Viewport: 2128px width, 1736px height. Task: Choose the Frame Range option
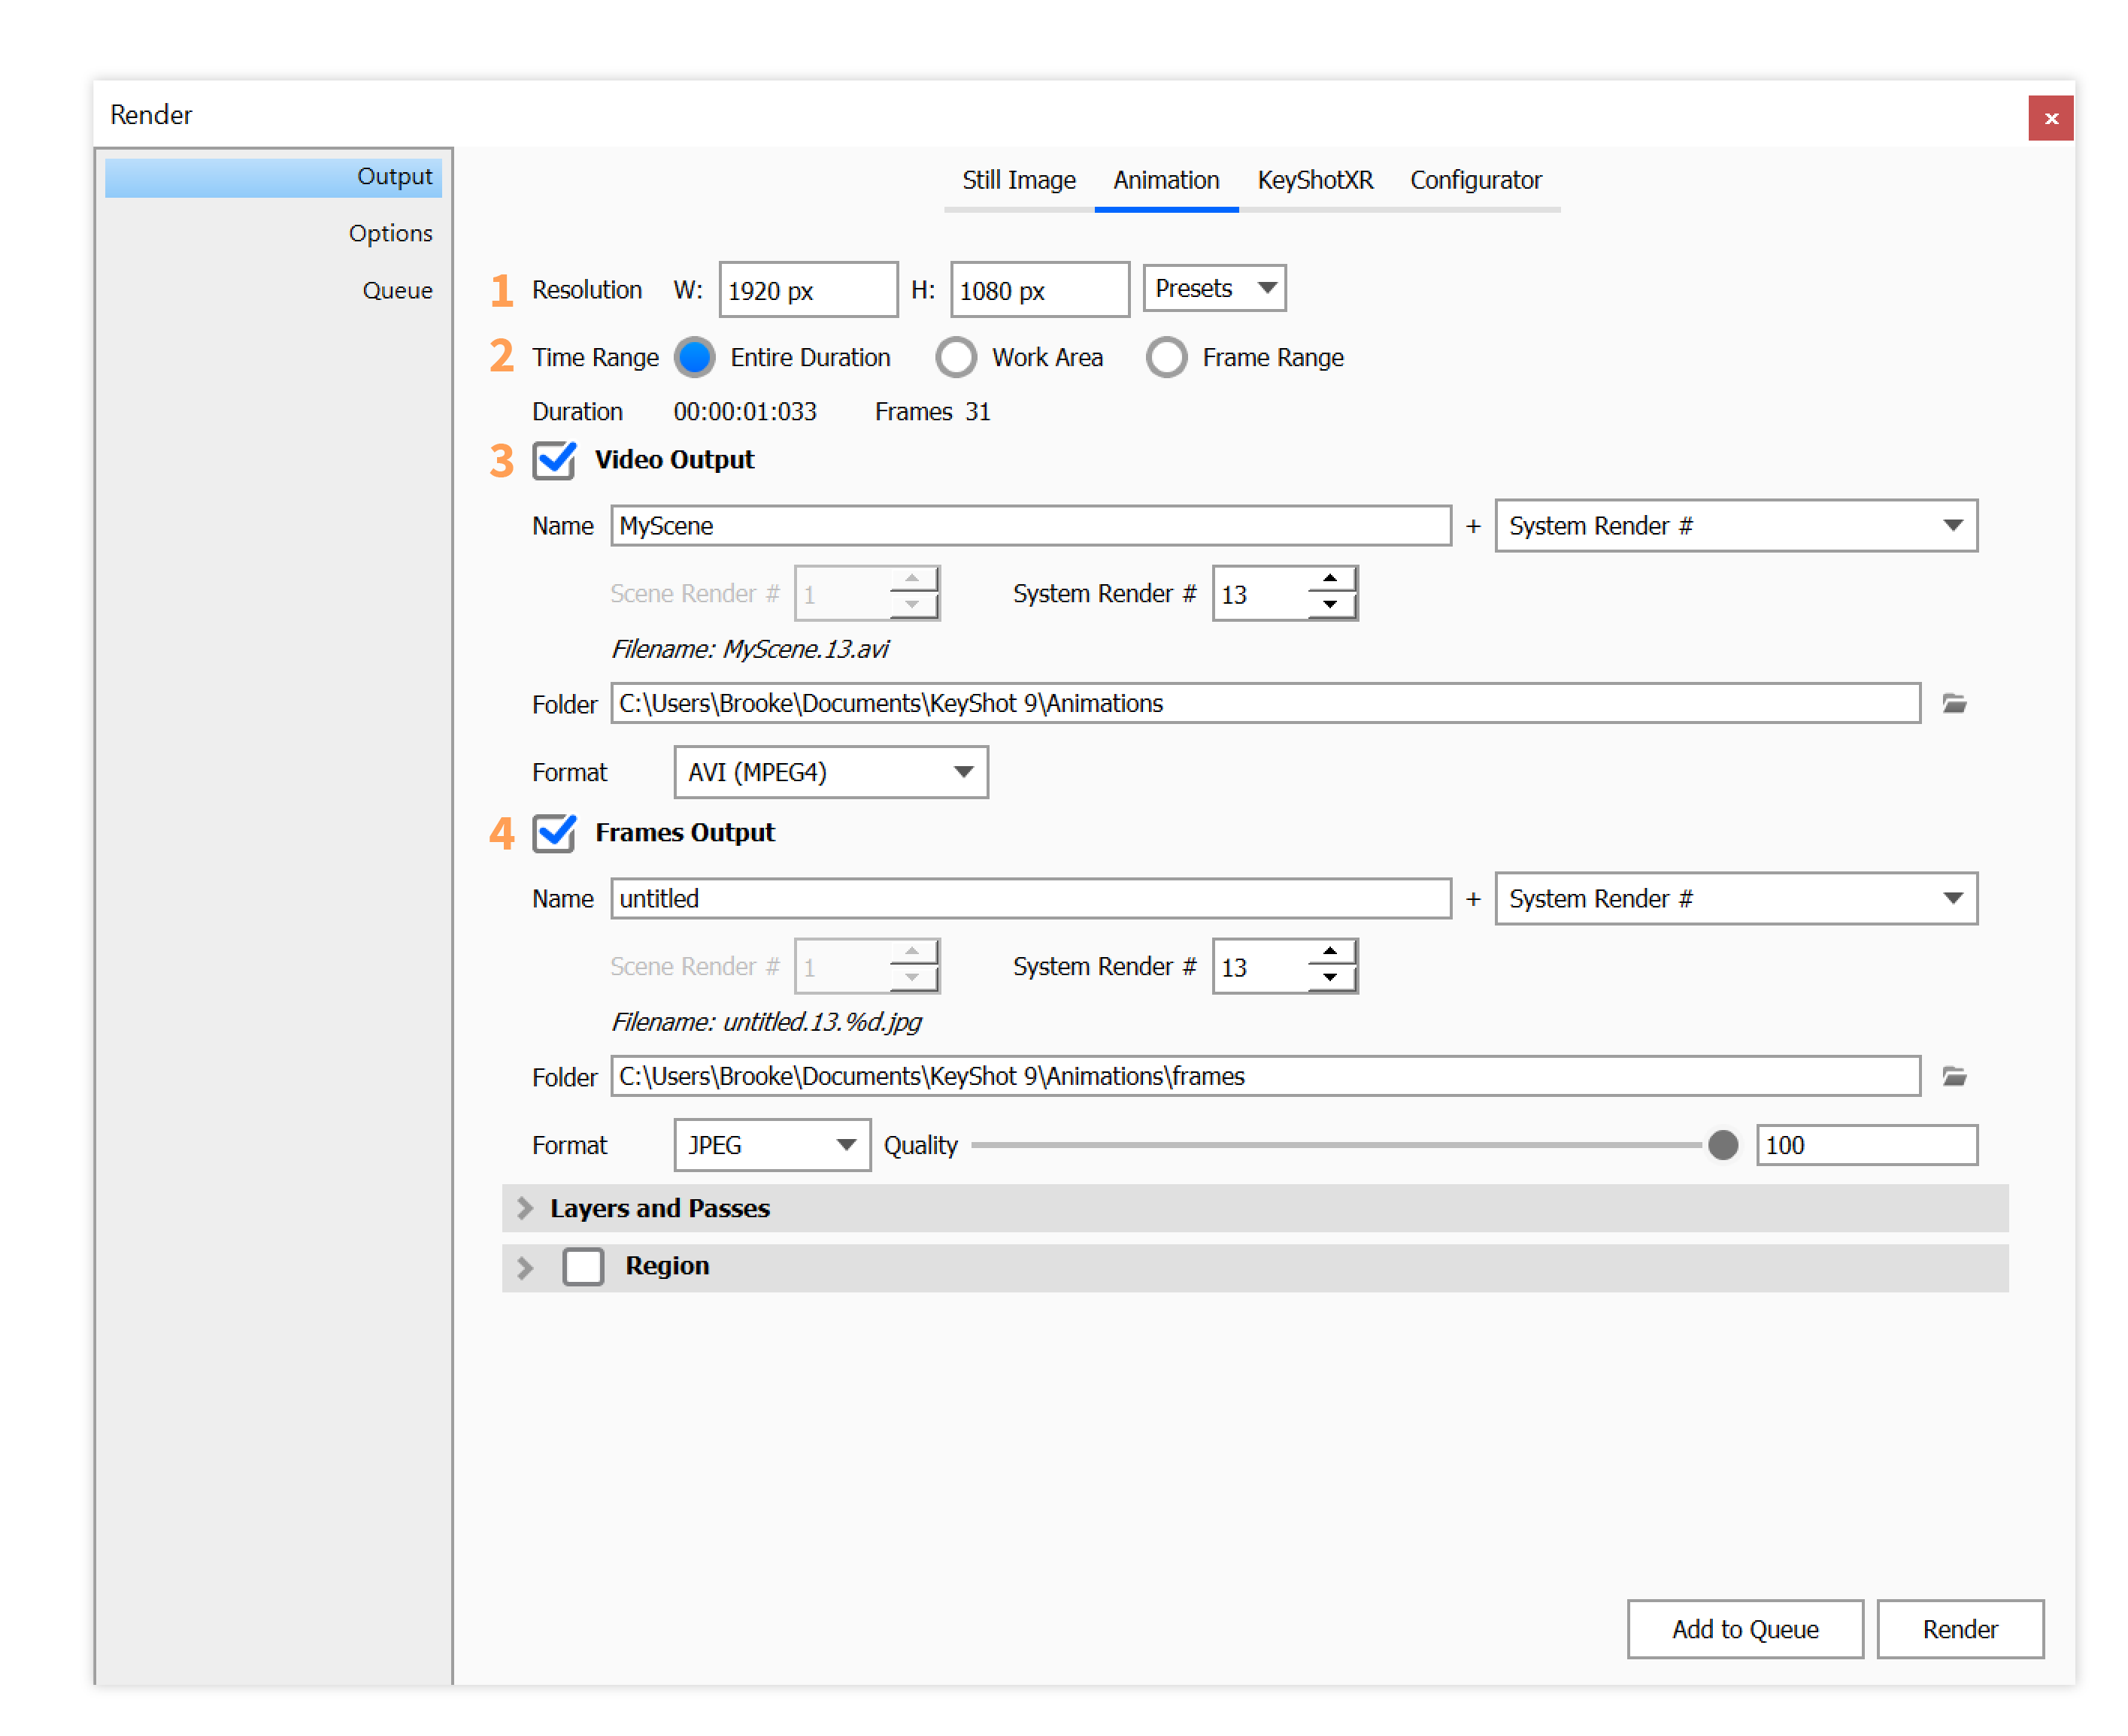(x=1168, y=357)
